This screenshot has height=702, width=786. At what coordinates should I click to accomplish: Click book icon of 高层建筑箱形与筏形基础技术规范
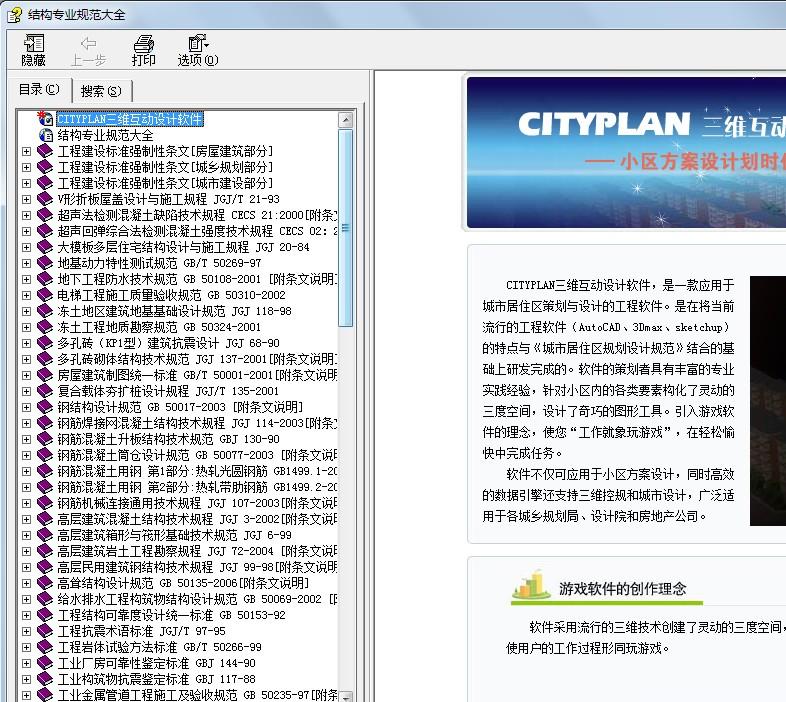pyautogui.click(x=45, y=535)
